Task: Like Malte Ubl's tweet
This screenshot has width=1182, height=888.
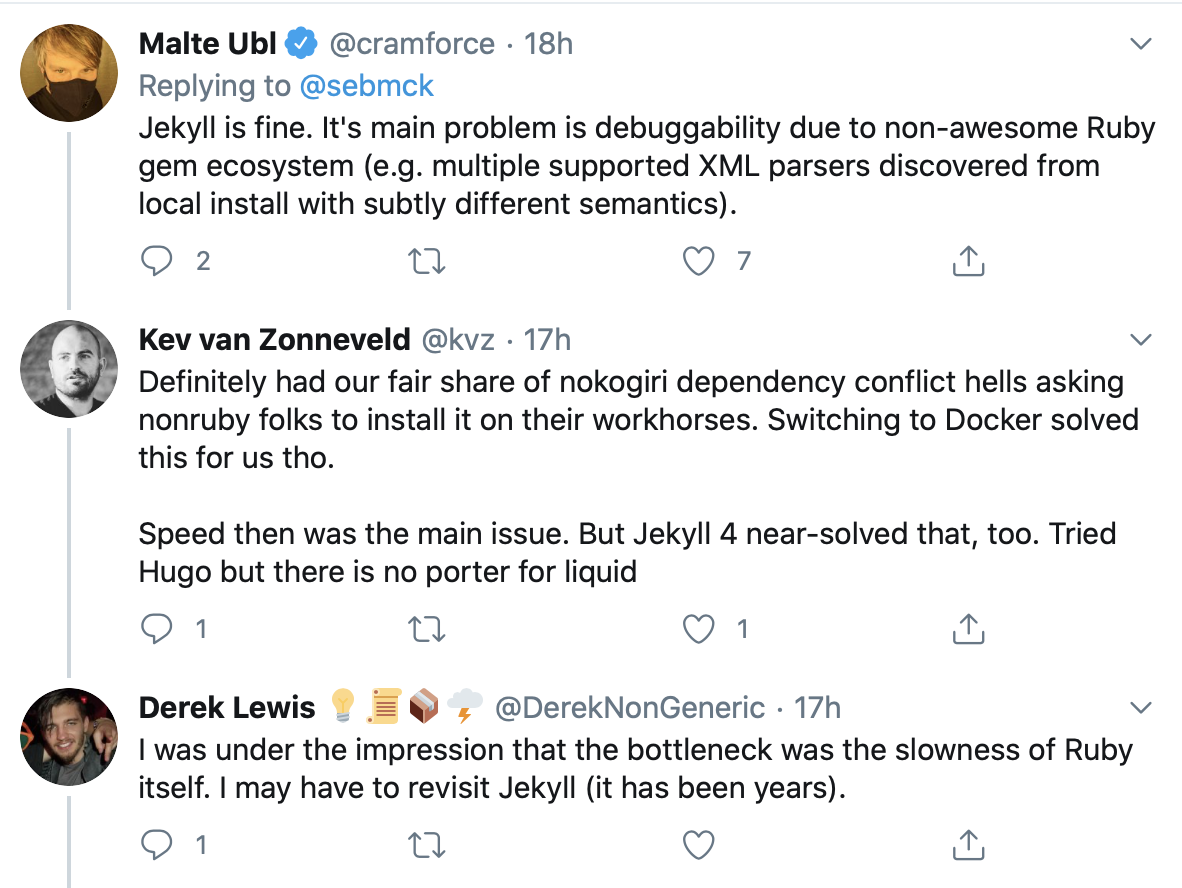Action: [x=698, y=260]
